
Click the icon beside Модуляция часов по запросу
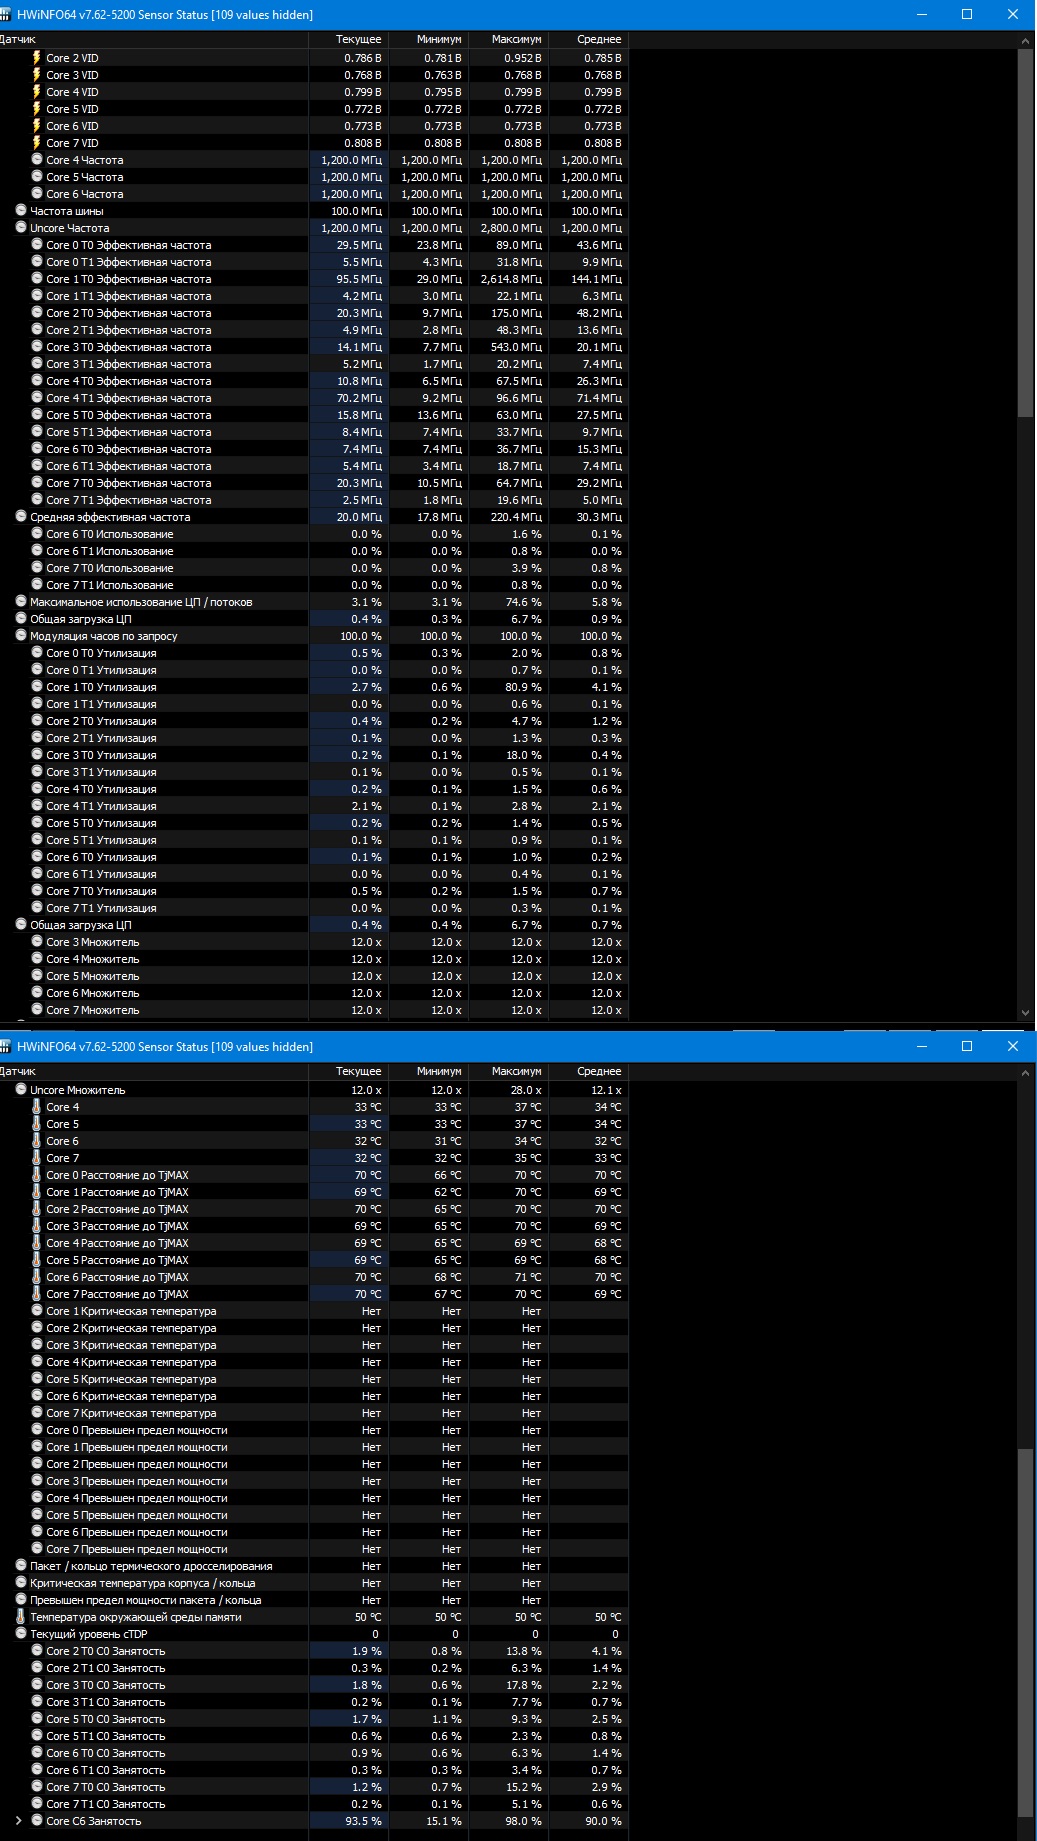pyautogui.click(x=21, y=636)
